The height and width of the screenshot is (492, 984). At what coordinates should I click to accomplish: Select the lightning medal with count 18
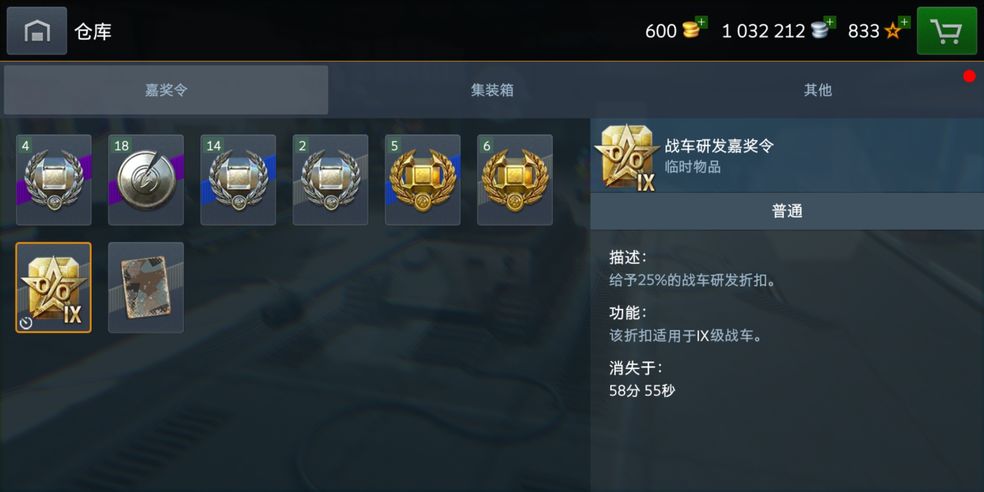[x=146, y=179]
